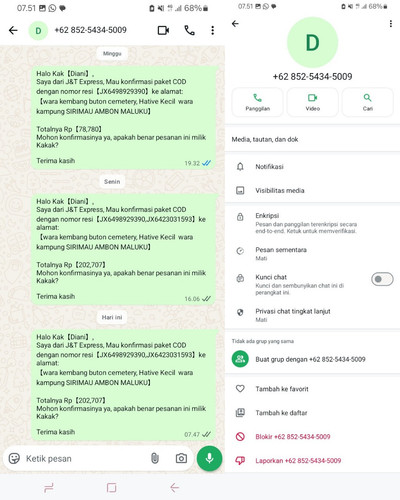Tap the Ketik pesan input field
The height and width of the screenshot is (500, 400).
[85, 459]
